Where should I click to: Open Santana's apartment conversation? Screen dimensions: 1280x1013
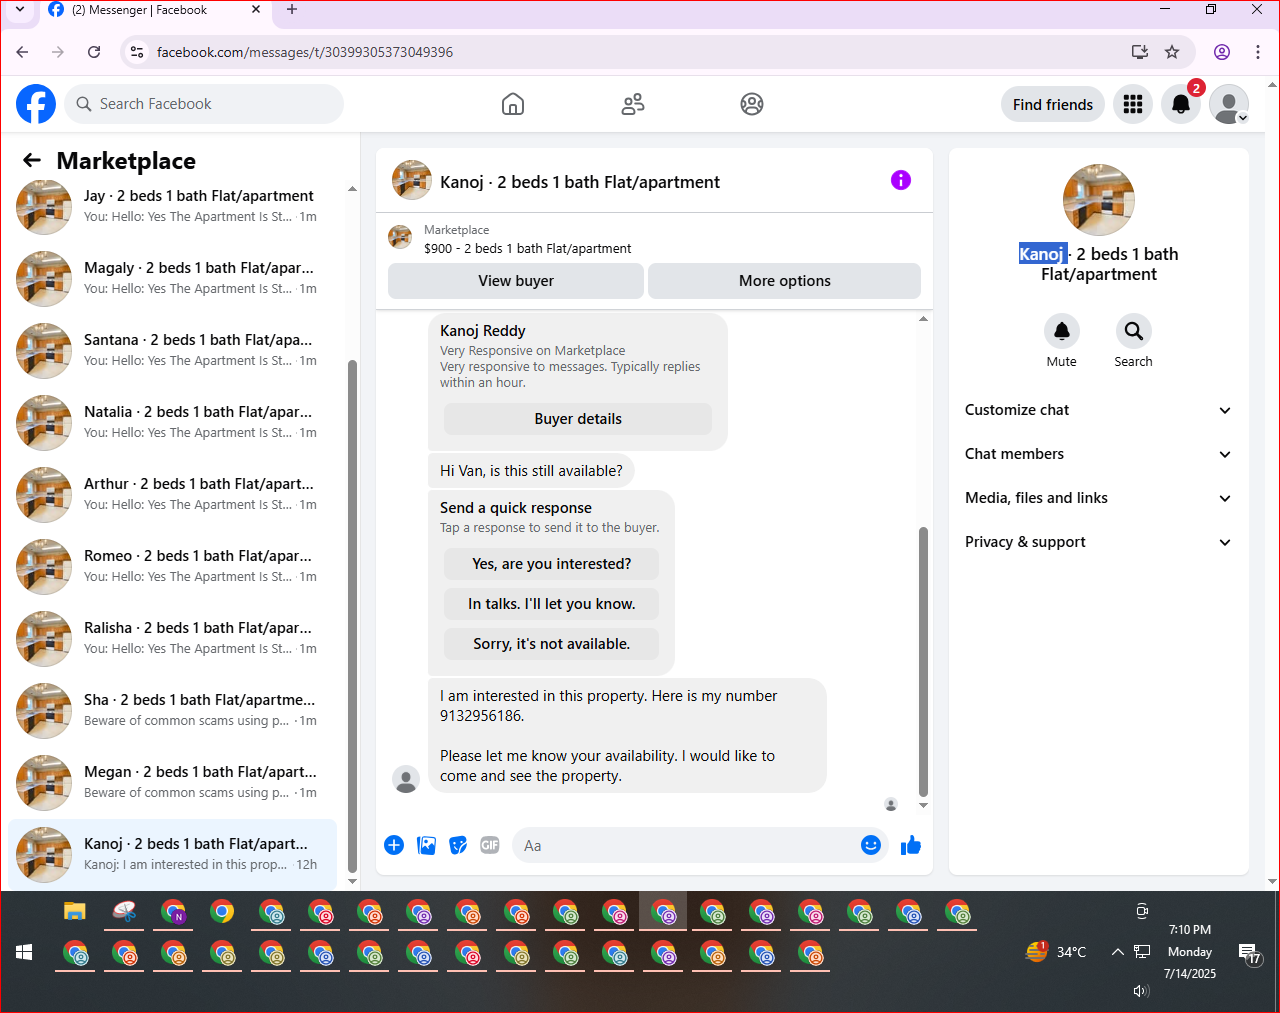[172, 350]
